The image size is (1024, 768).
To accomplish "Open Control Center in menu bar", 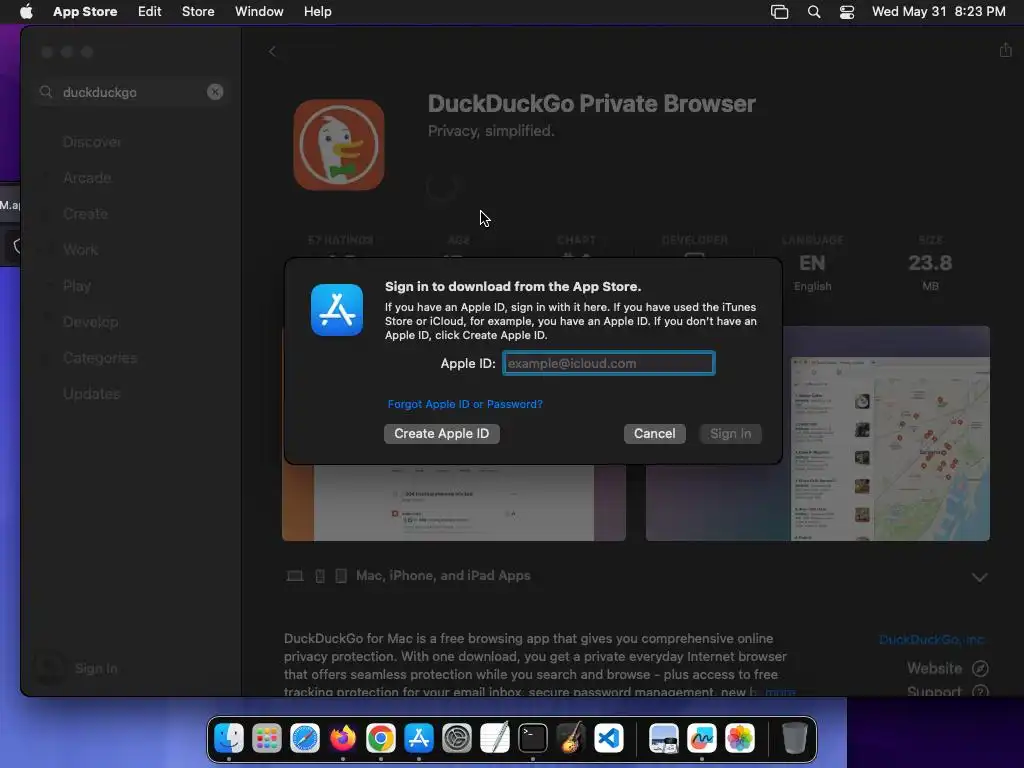I will point(847,12).
